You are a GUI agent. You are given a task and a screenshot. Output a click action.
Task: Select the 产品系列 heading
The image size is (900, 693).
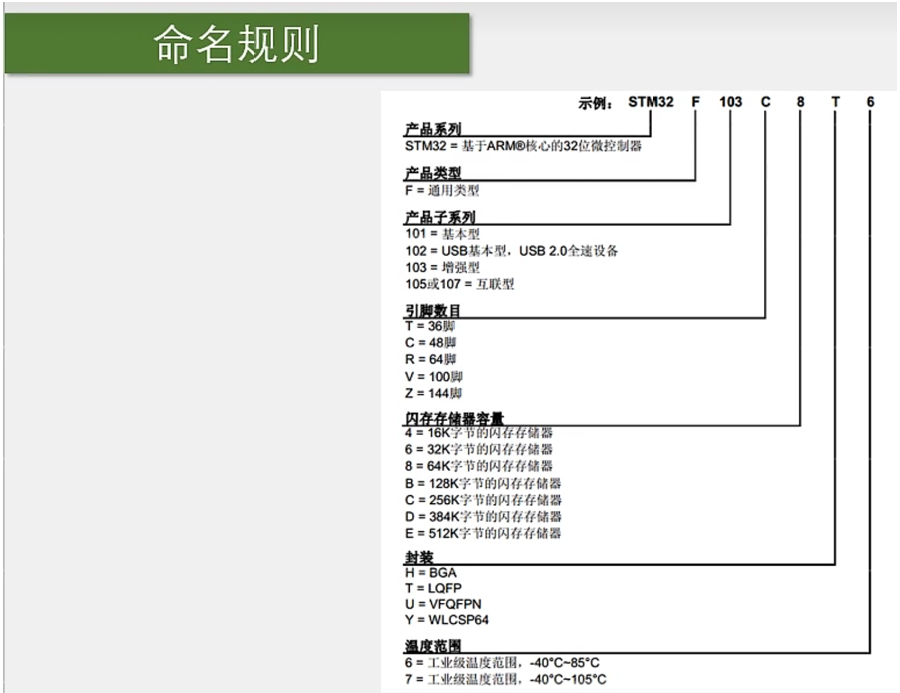click(432, 130)
